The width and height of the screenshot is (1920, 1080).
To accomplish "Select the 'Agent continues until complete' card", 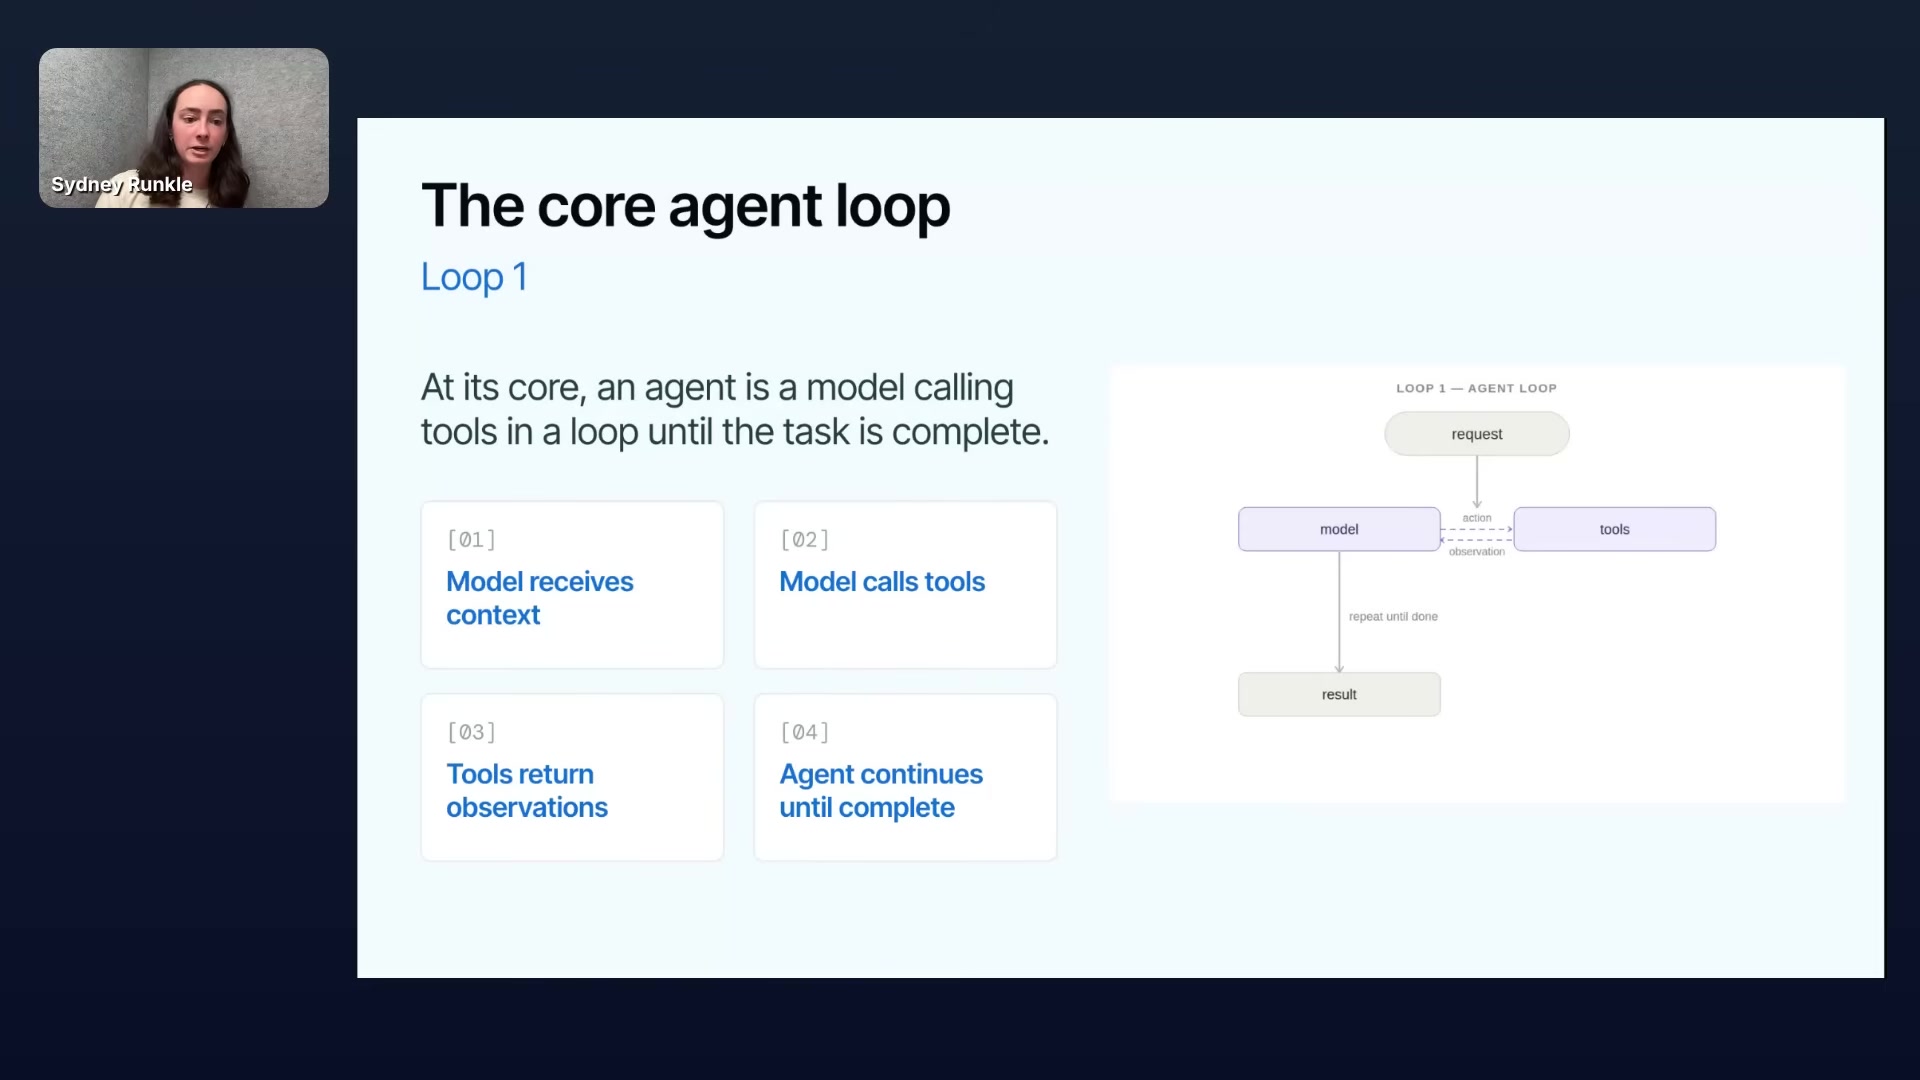I will tap(905, 777).
